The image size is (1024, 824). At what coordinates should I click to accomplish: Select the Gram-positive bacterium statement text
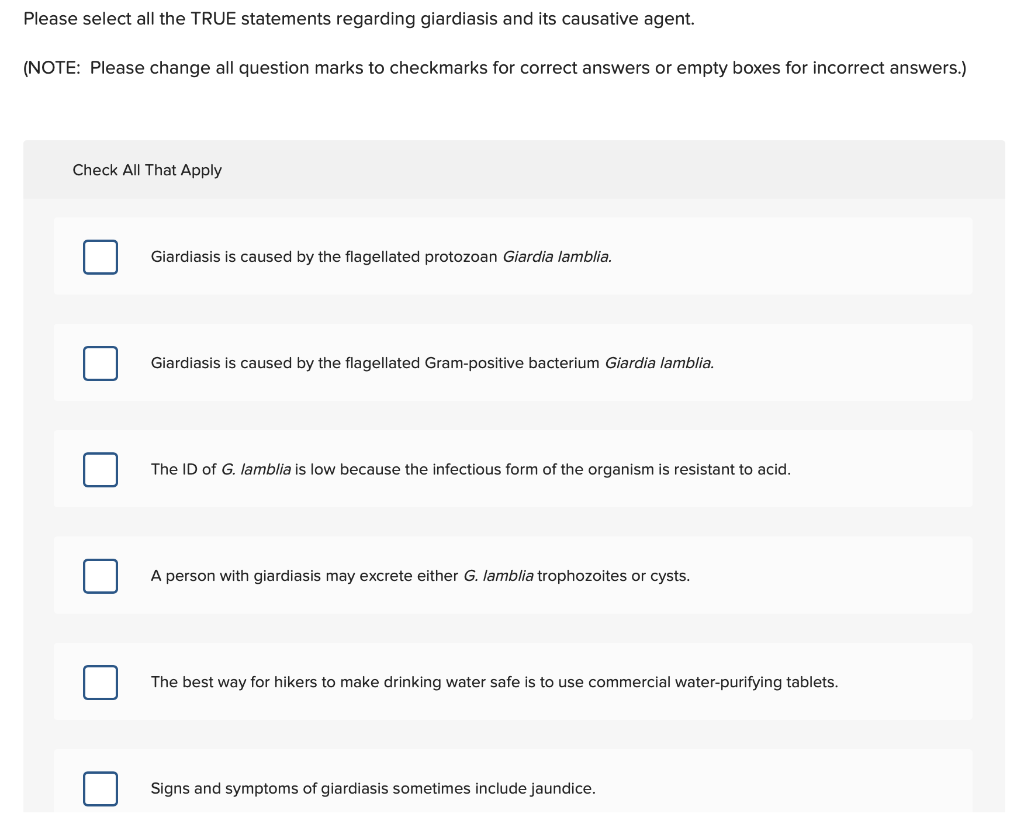430,363
